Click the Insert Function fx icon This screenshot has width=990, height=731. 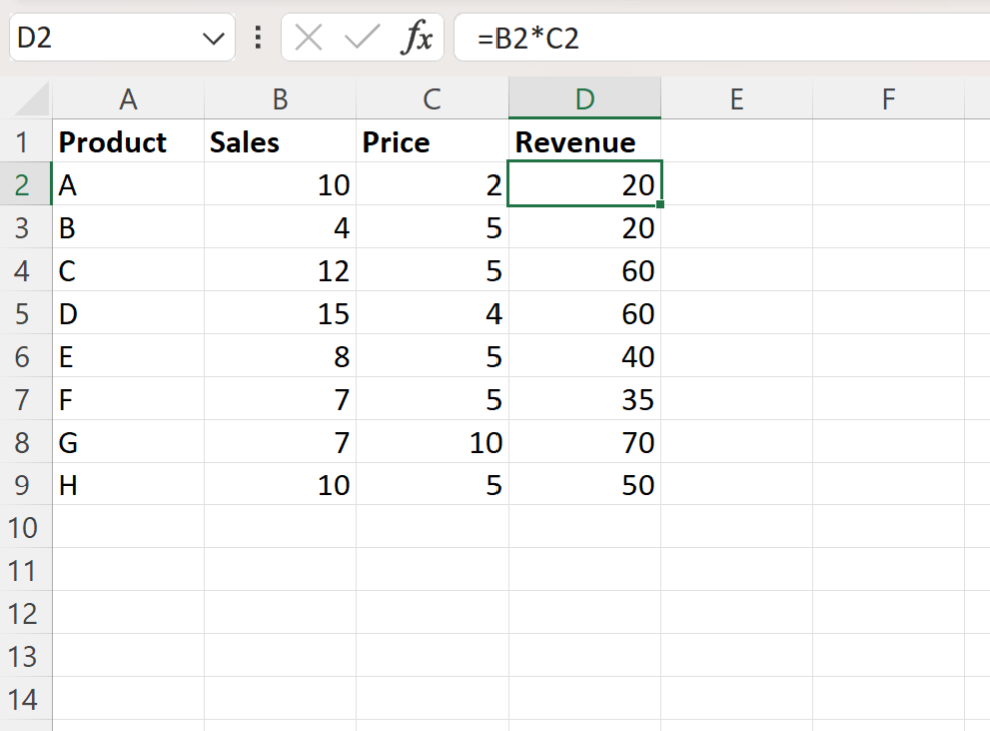pos(420,37)
